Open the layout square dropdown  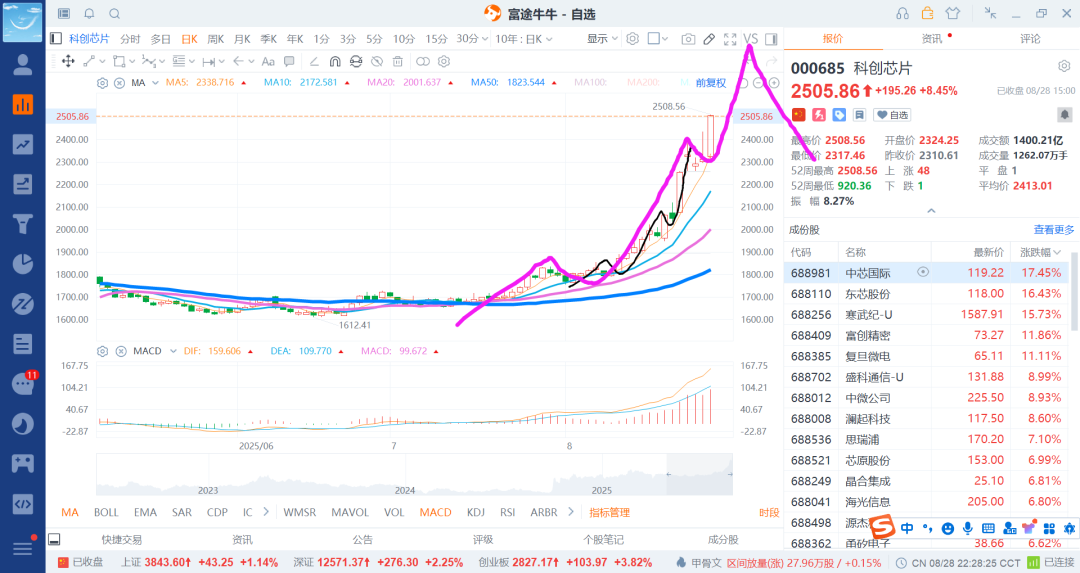point(658,39)
